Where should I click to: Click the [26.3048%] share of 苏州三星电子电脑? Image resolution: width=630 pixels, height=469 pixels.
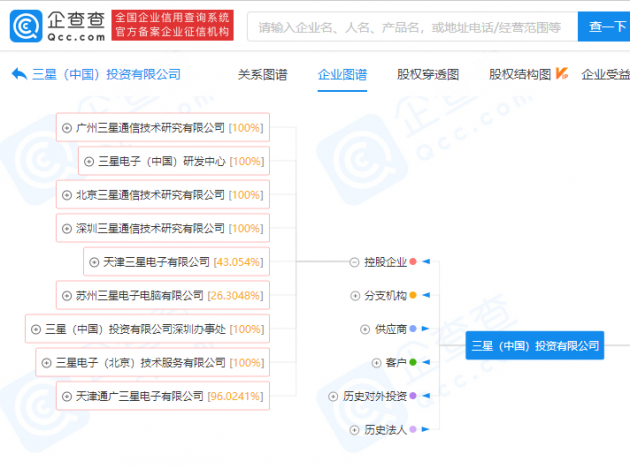coord(235,296)
